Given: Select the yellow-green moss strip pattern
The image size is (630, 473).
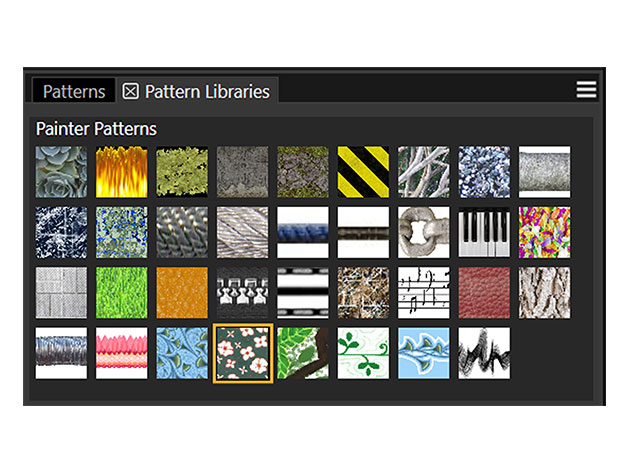Looking at the screenshot, I should coord(182,172).
